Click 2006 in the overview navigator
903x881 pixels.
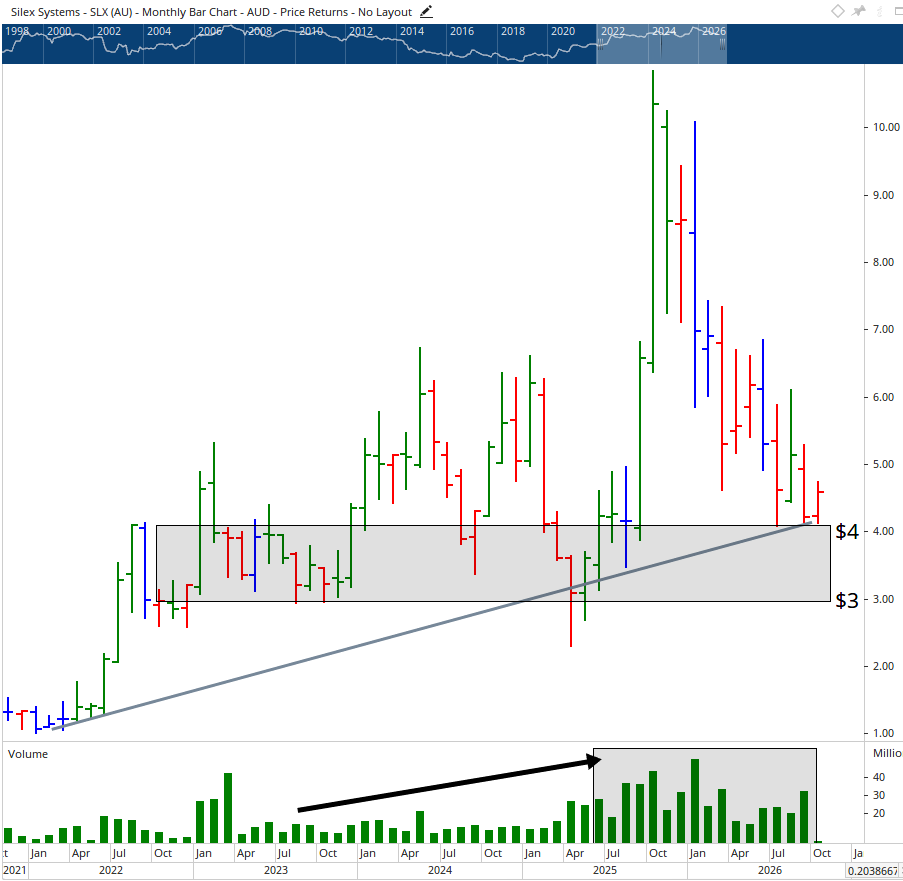coord(210,31)
